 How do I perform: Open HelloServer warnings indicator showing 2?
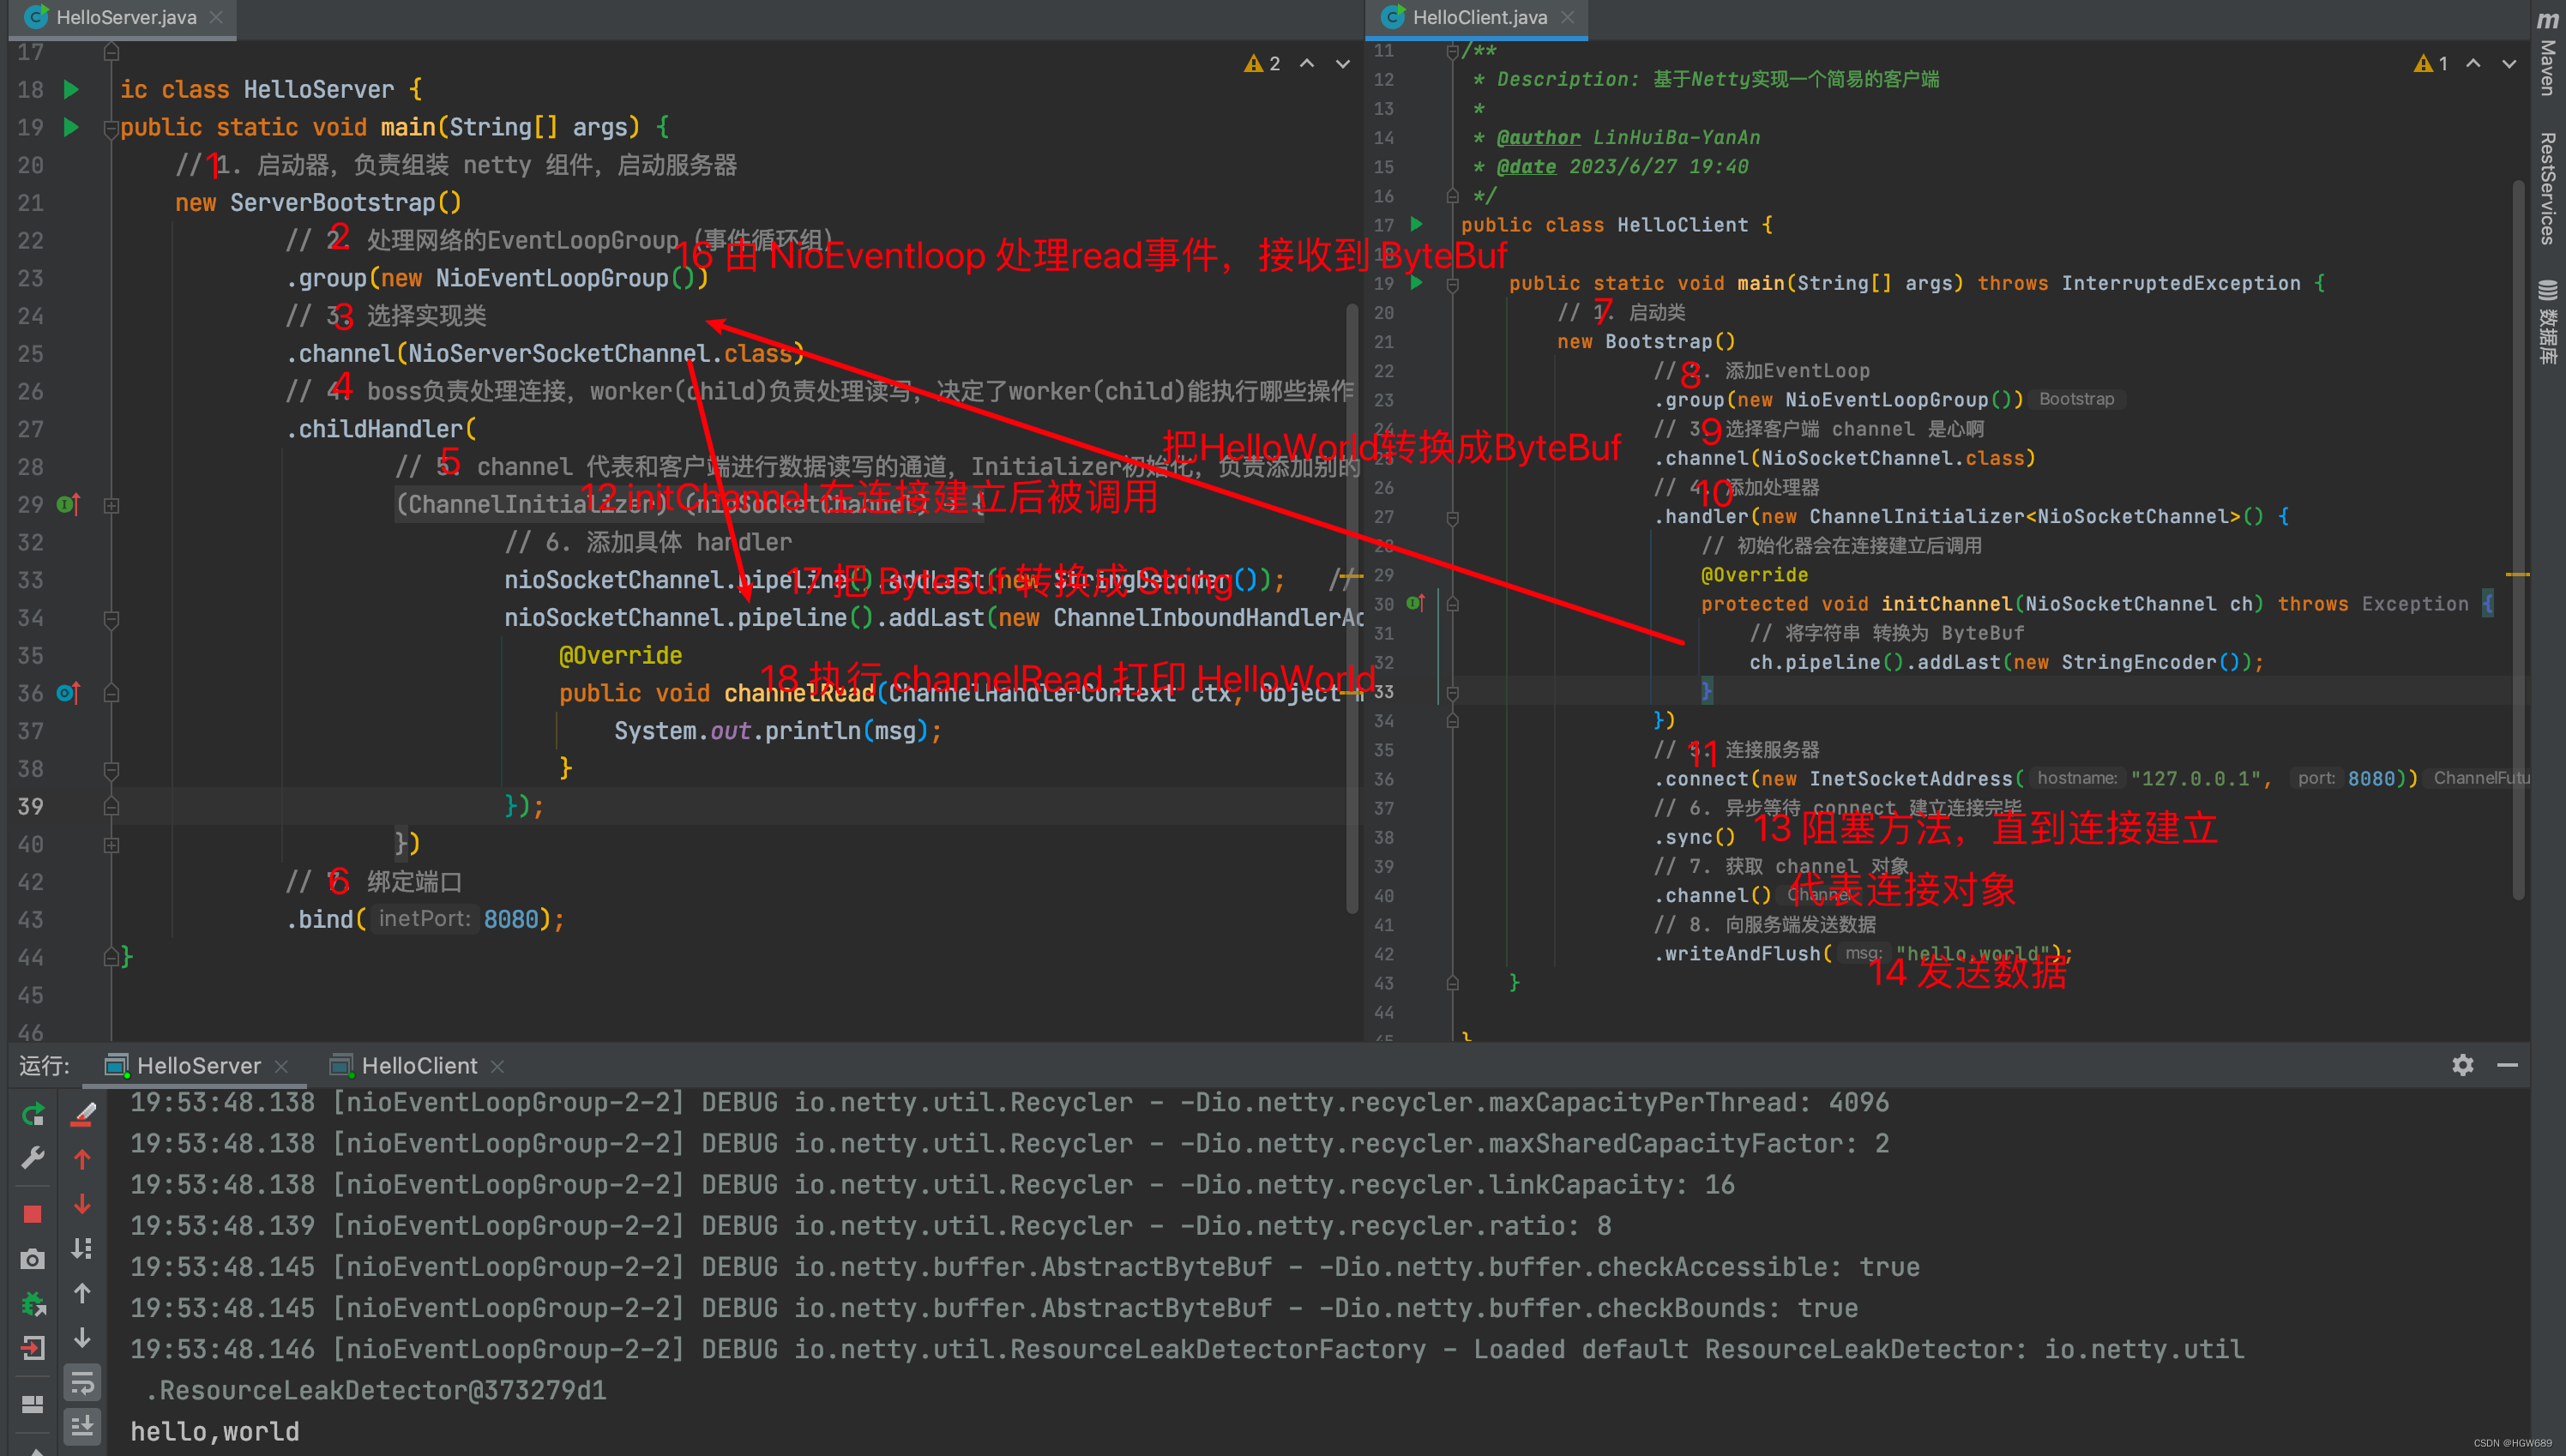pyautogui.click(x=1262, y=64)
